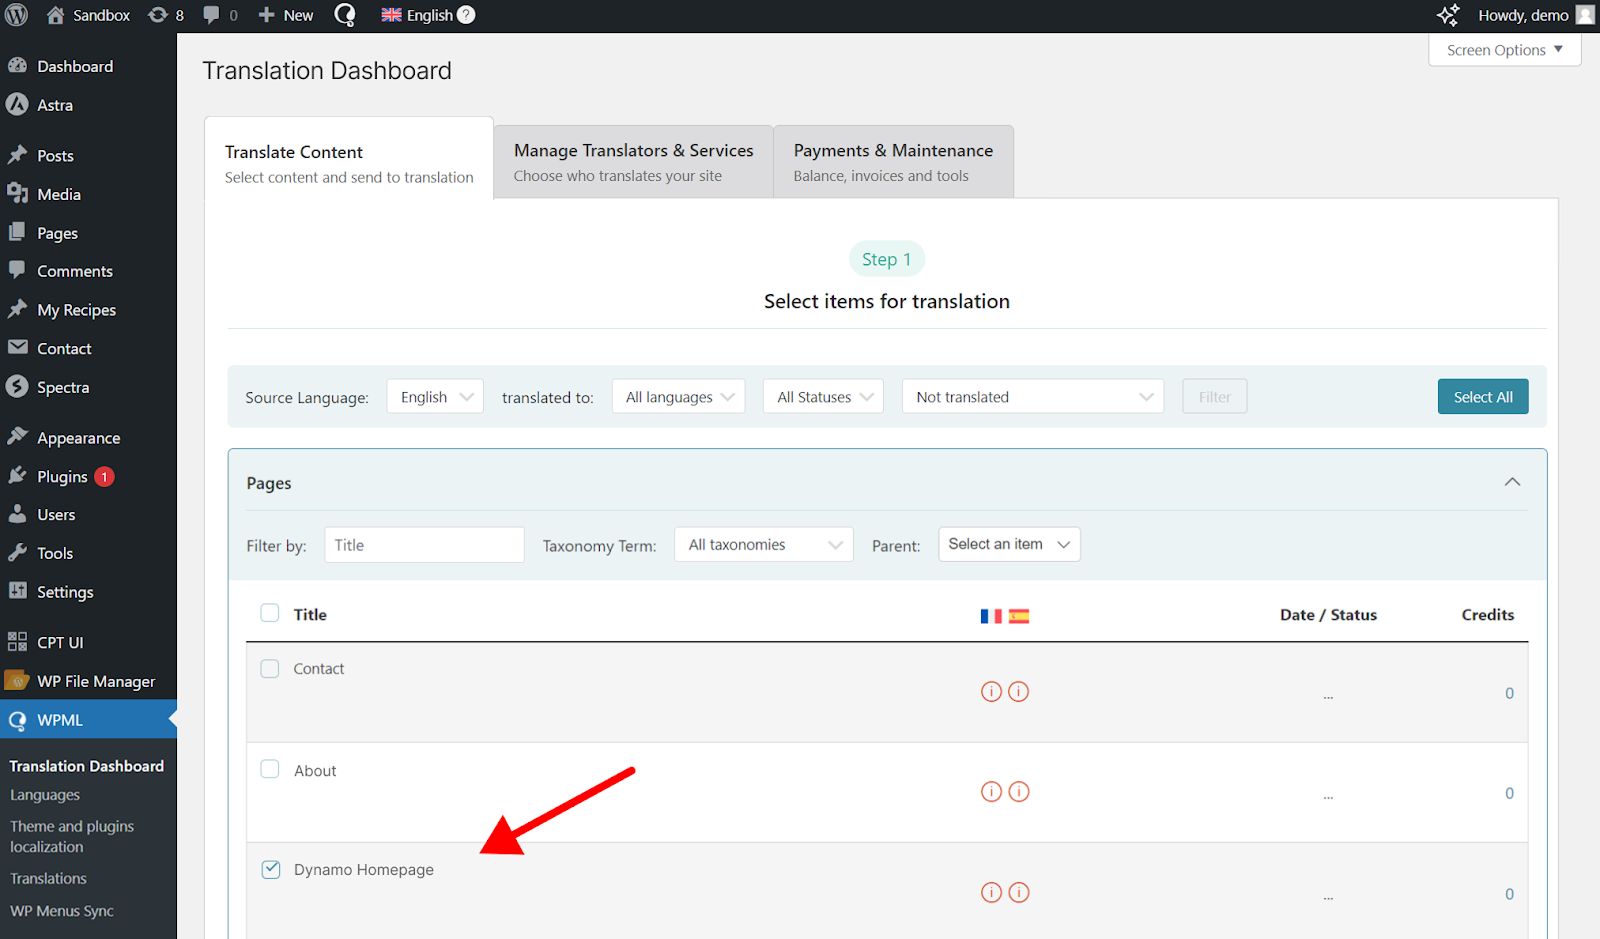The width and height of the screenshot is (1600, 939).
Task: Click the AI sparkle icon near Howdy
Action: [1447, 15]
